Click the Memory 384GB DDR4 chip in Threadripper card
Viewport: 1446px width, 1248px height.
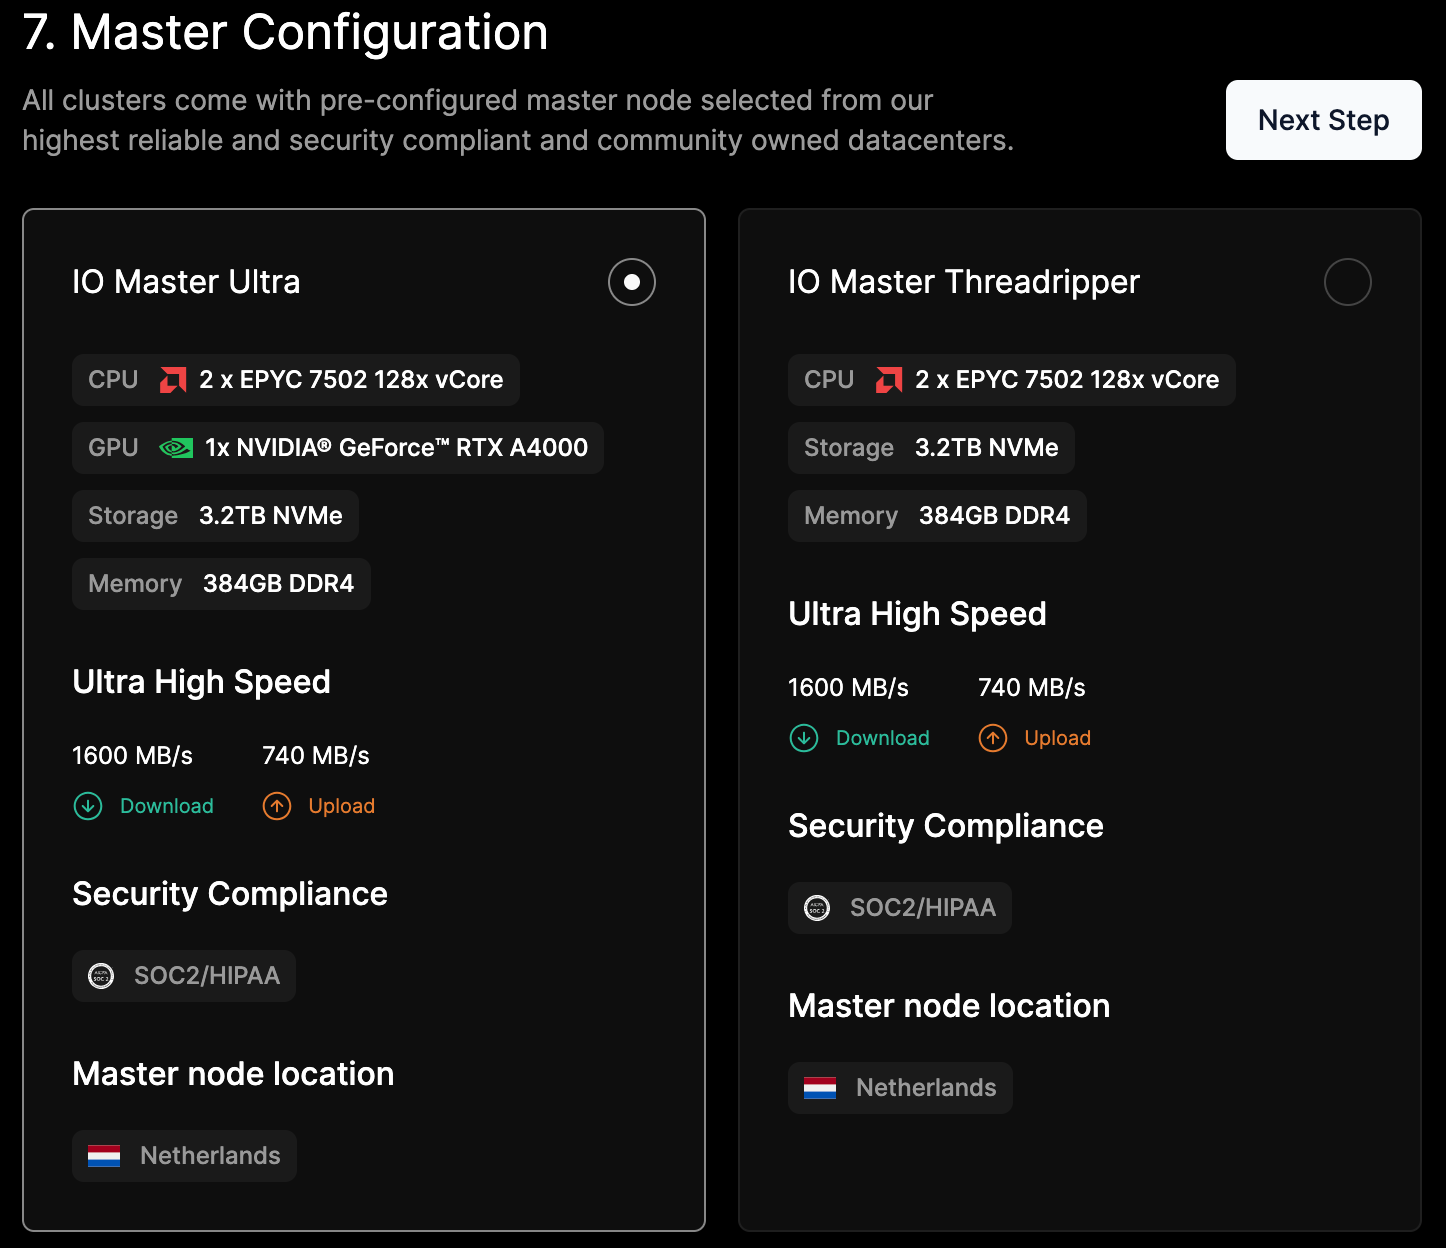(937, 516)
